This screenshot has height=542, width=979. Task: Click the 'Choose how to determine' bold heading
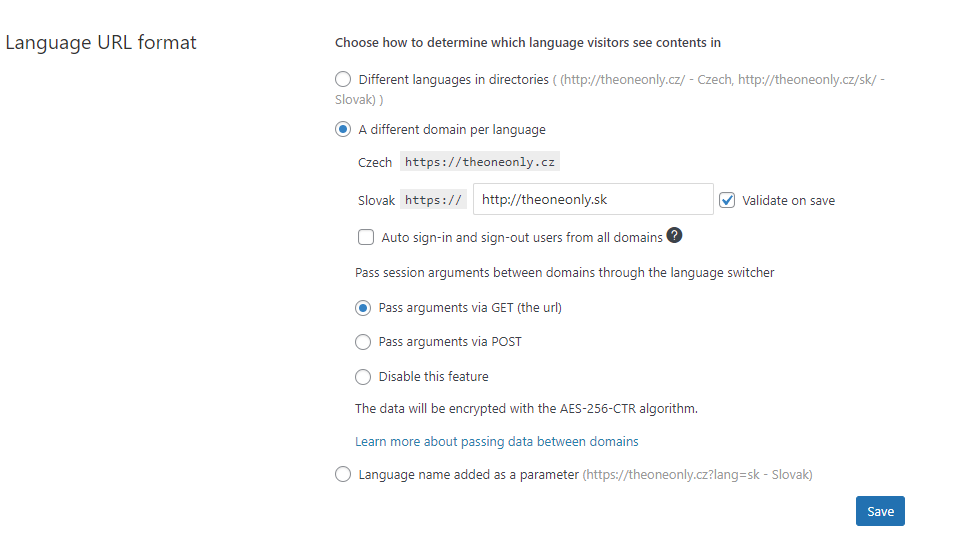[528, 42]
